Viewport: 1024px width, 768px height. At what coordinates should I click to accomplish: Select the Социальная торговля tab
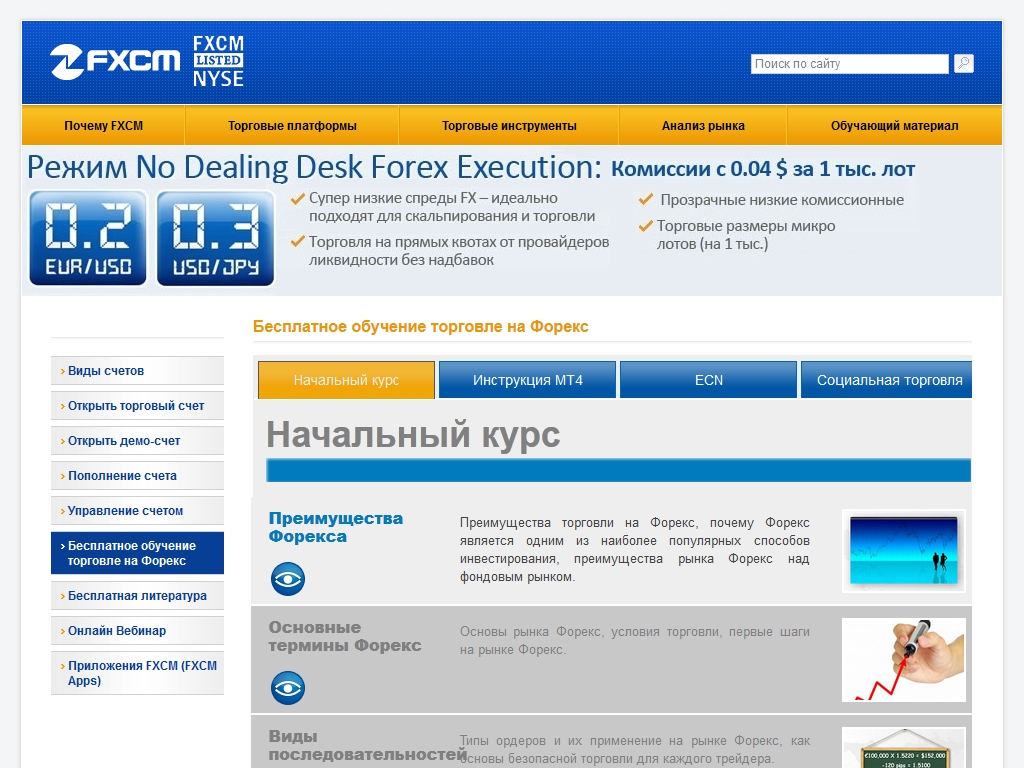coord(888,380)
